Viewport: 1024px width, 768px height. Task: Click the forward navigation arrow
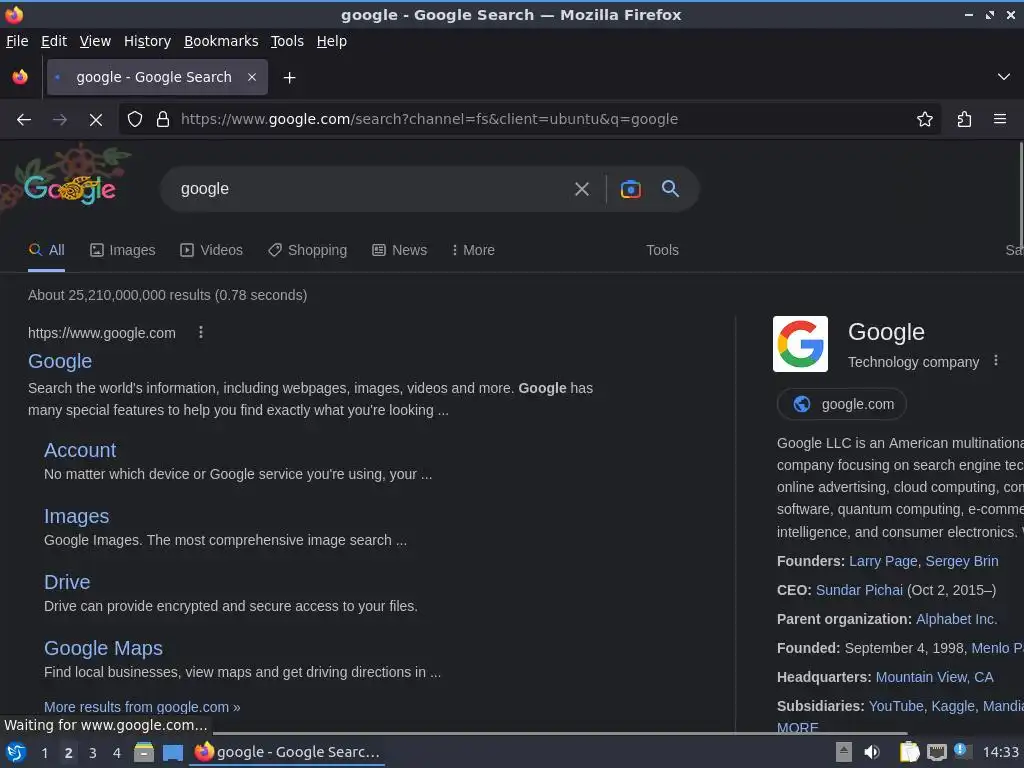(59, 120)
